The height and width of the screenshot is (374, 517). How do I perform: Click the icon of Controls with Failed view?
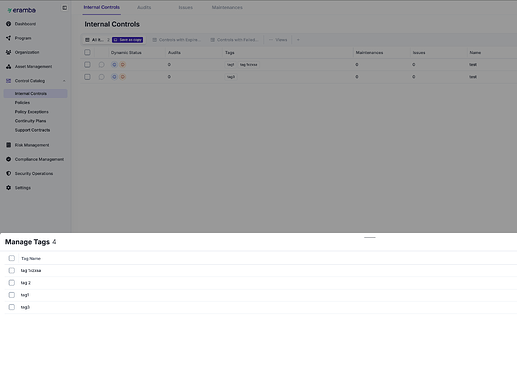[x=213, y=40]
